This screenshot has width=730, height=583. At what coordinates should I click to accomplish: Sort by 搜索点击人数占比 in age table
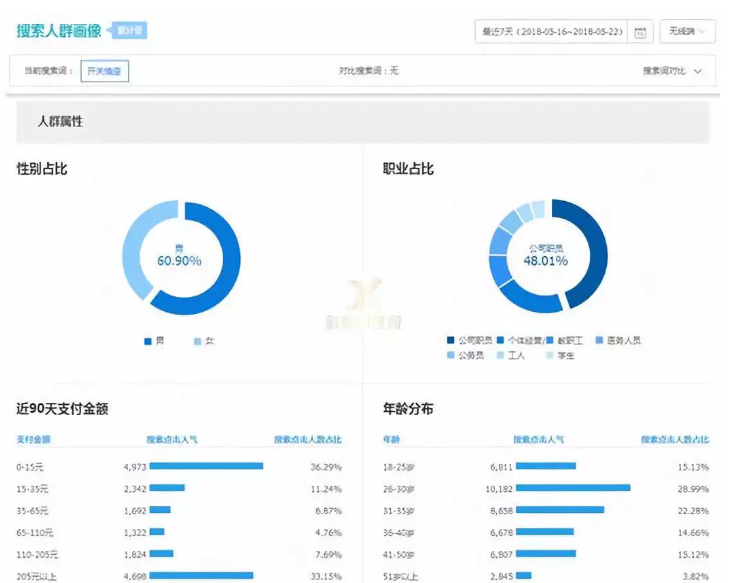[675, 439]
